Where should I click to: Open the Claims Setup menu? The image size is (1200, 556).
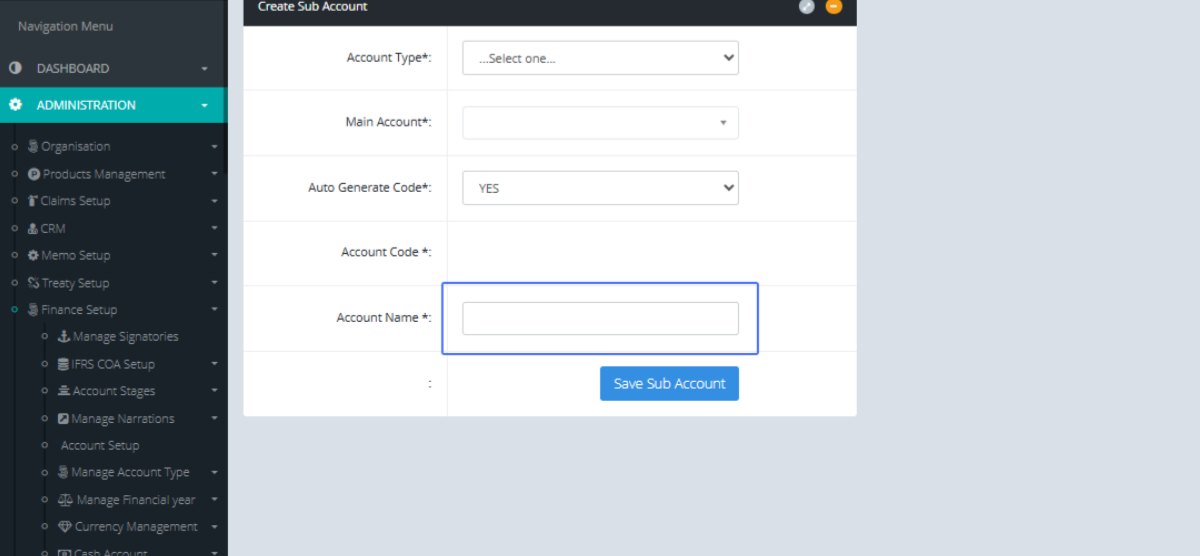75,201
